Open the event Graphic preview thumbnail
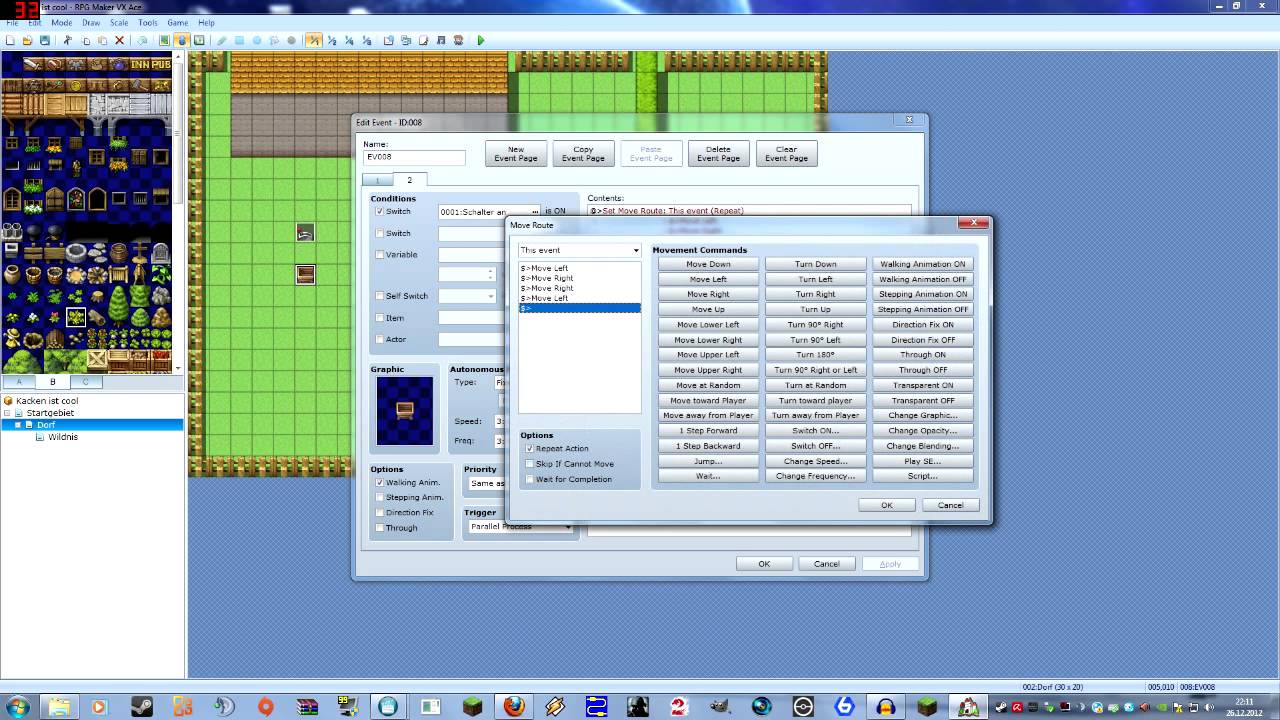 pyautogui.click(x=405, y=410)
